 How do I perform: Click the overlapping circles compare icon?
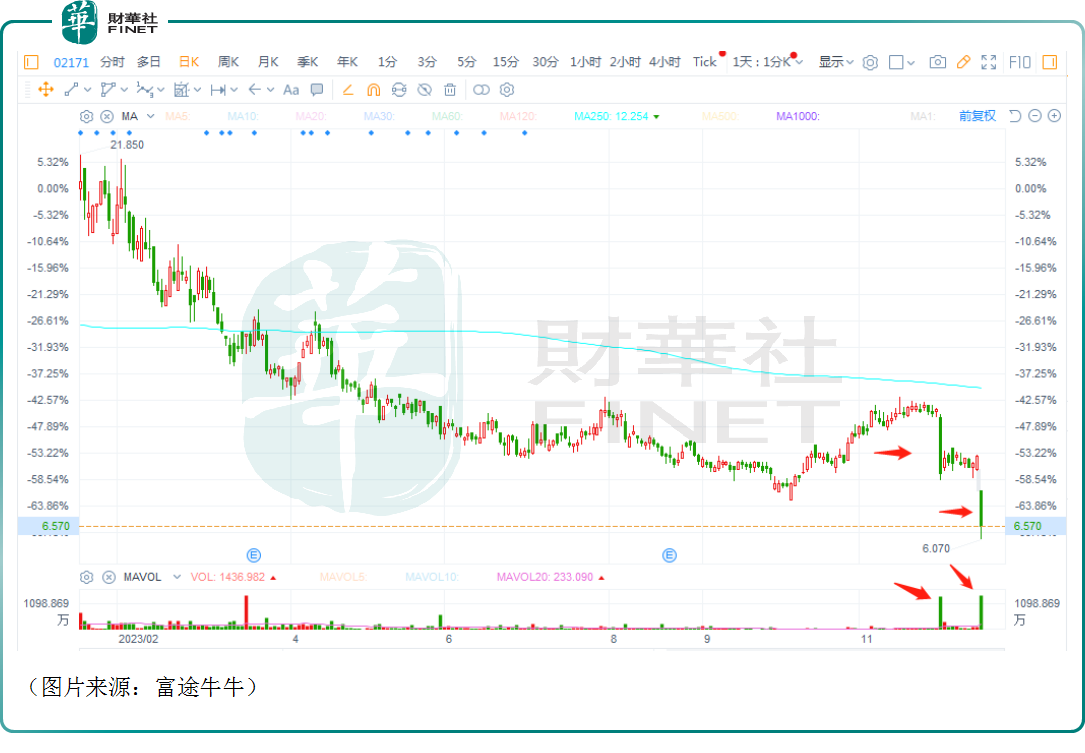point(481,89)
